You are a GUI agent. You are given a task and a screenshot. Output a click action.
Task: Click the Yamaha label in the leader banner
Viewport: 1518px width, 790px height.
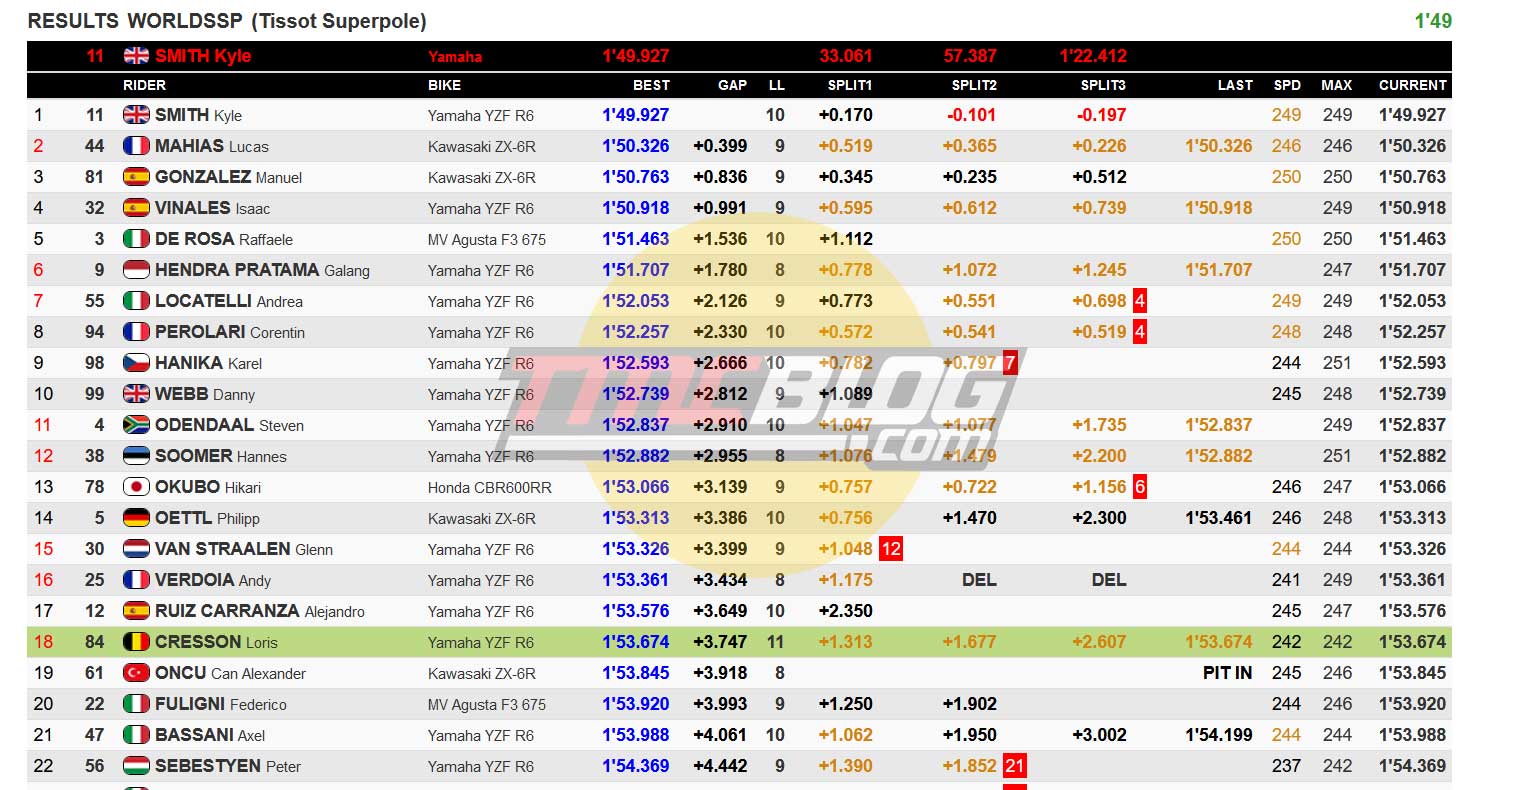pyautogui.click(x=455, y=57)
